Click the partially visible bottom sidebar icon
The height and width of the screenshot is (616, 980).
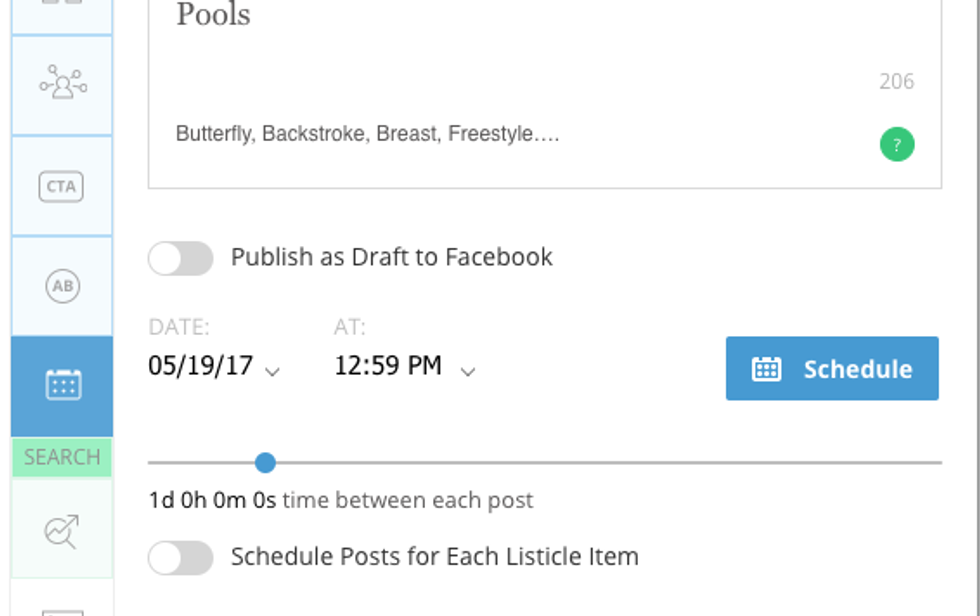[62, 605]
